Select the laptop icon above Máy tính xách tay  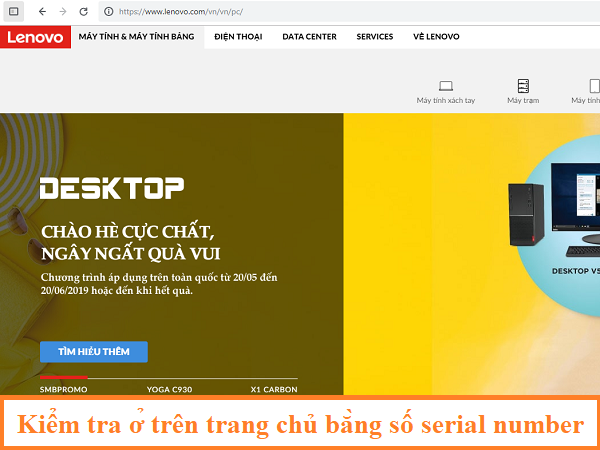point(446,86)
